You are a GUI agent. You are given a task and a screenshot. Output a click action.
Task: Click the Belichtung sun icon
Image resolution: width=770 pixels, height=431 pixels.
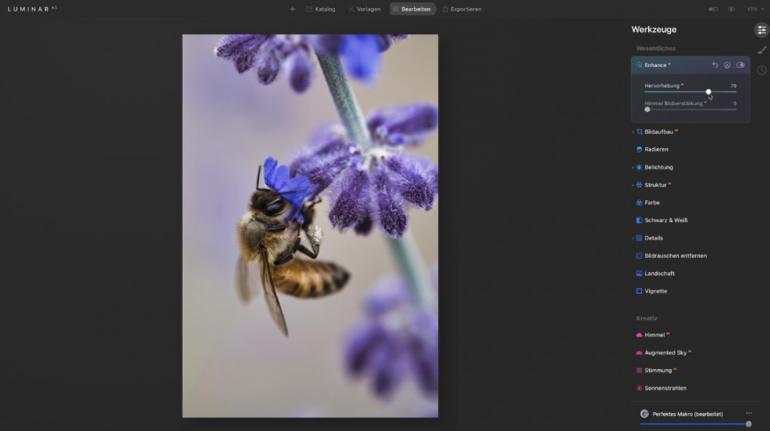pyautogui.click(x=639, y=167)
